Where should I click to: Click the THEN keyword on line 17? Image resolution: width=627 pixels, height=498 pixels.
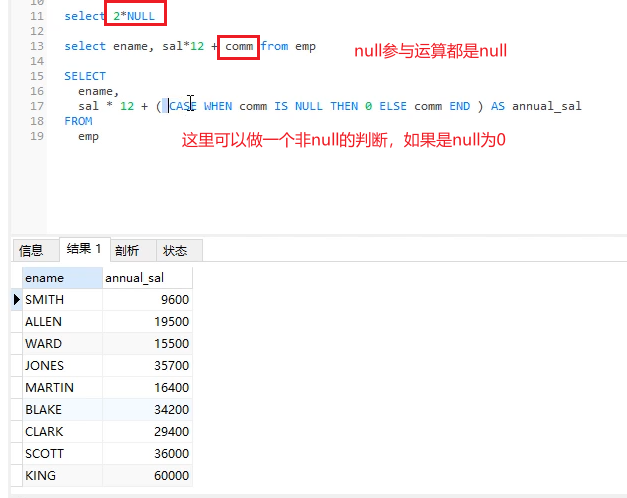coord(344,106)
